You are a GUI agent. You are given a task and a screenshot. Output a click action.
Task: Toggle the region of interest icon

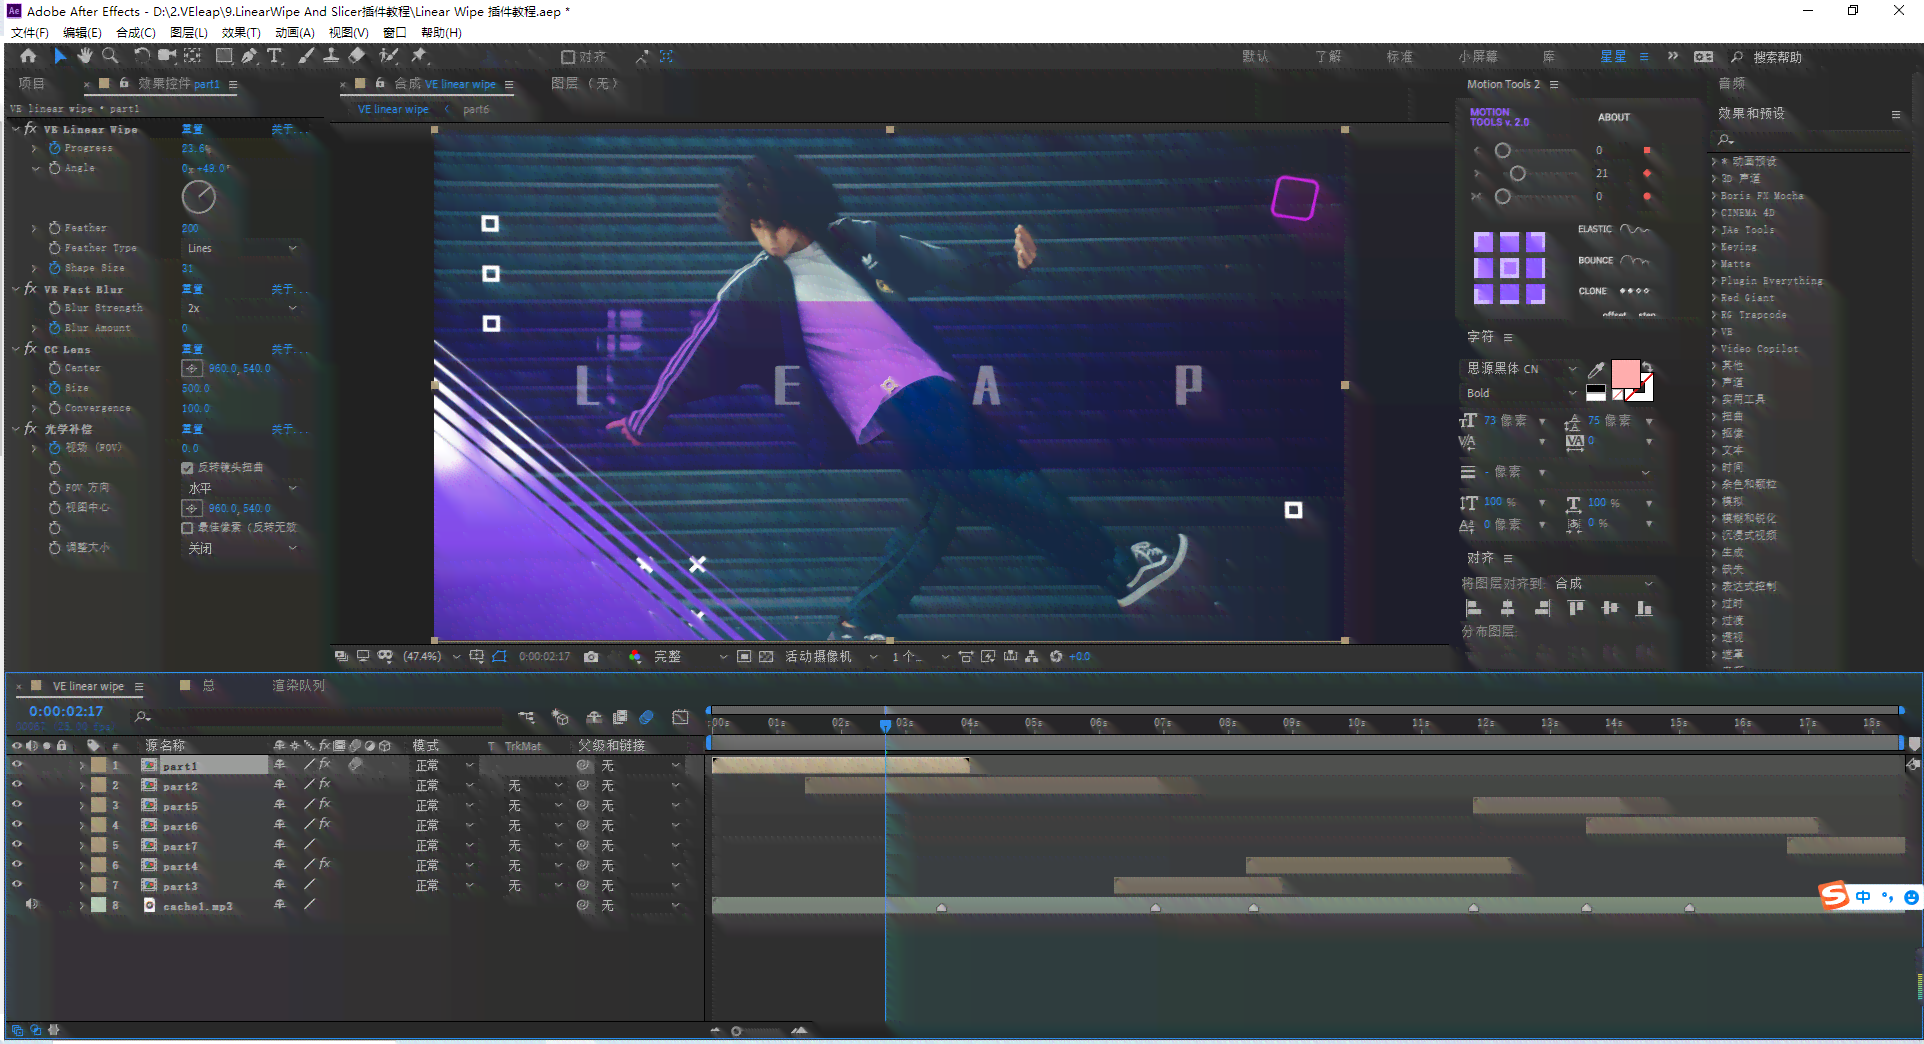tap(744, 657)
